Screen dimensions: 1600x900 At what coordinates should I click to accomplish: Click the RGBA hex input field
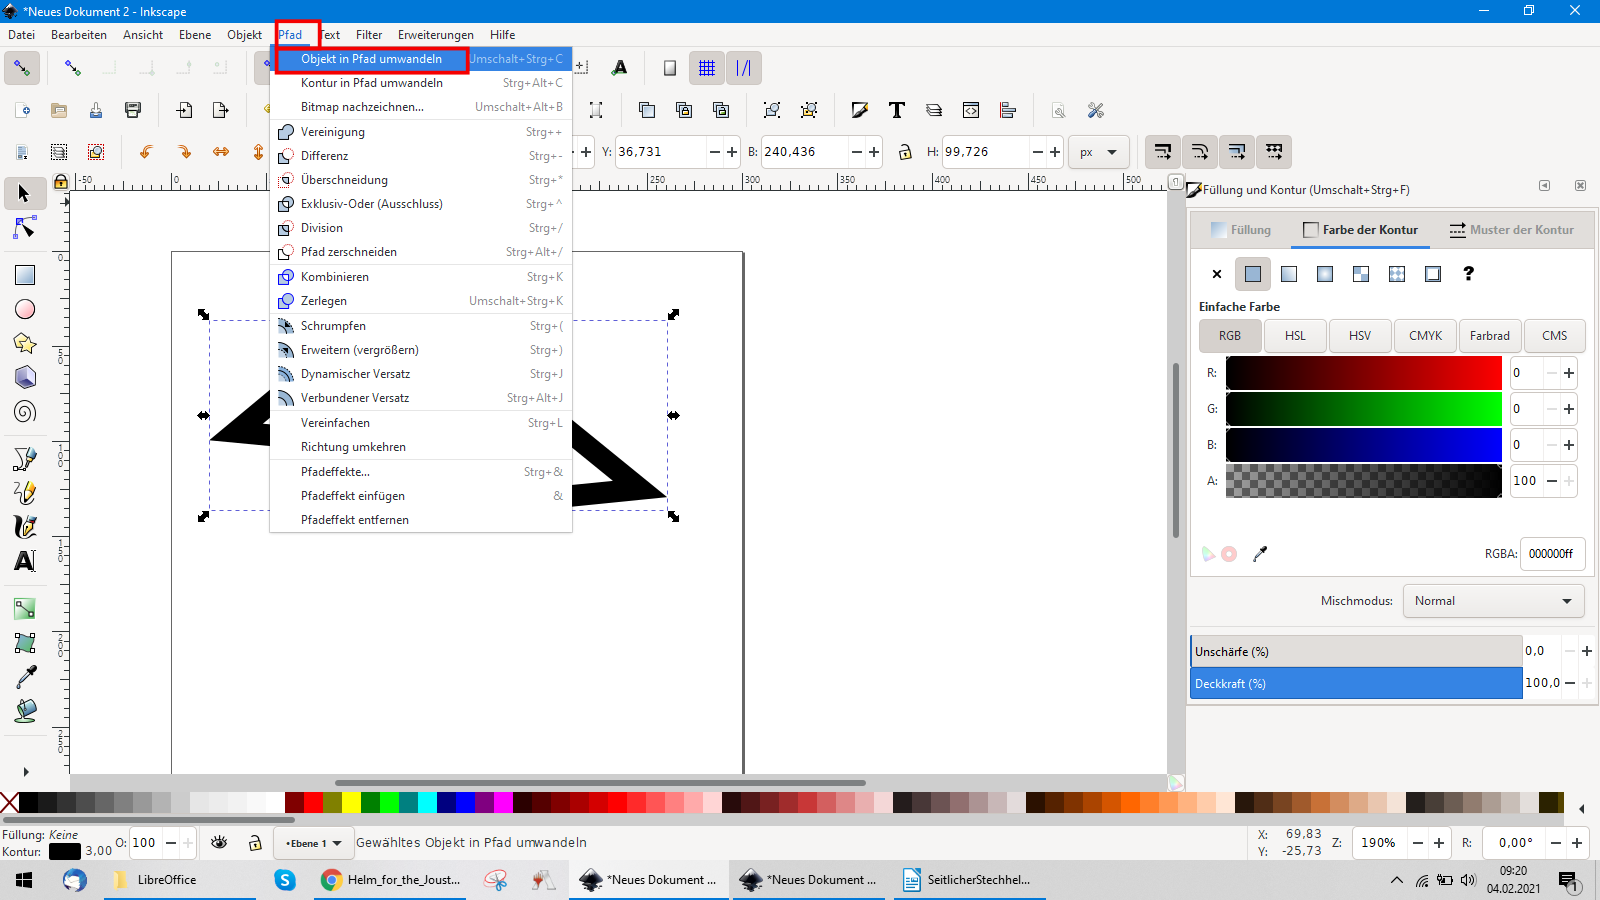(1550, 554)
